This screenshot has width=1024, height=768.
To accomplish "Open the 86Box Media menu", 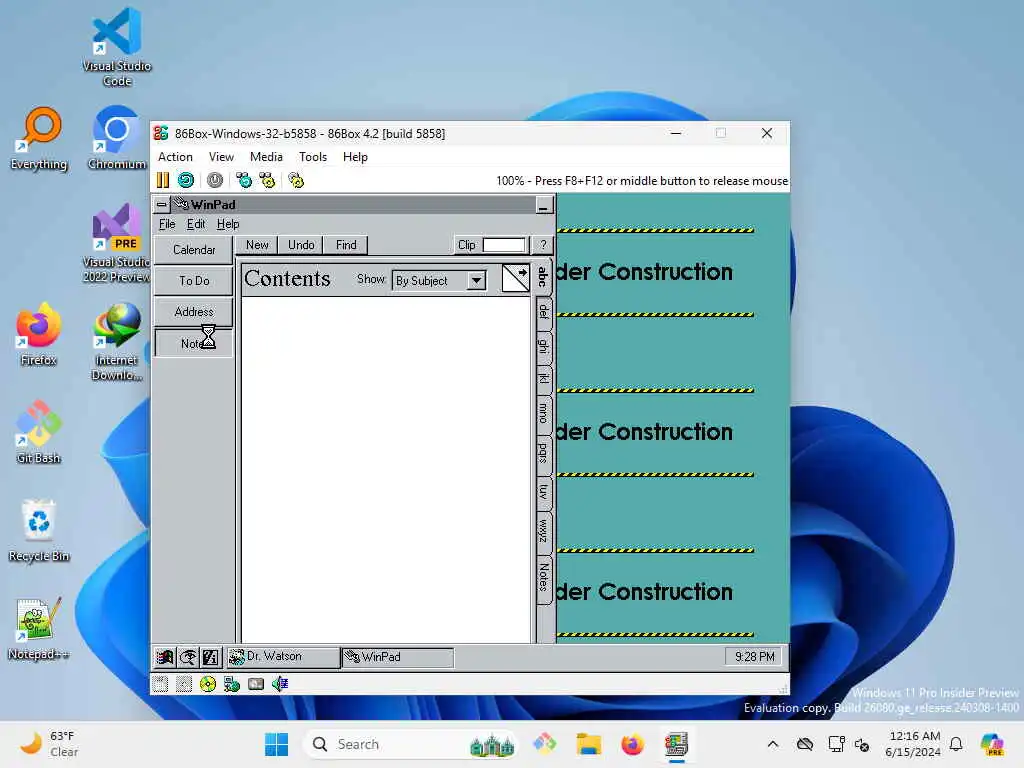I will click(x=266, y=157).
